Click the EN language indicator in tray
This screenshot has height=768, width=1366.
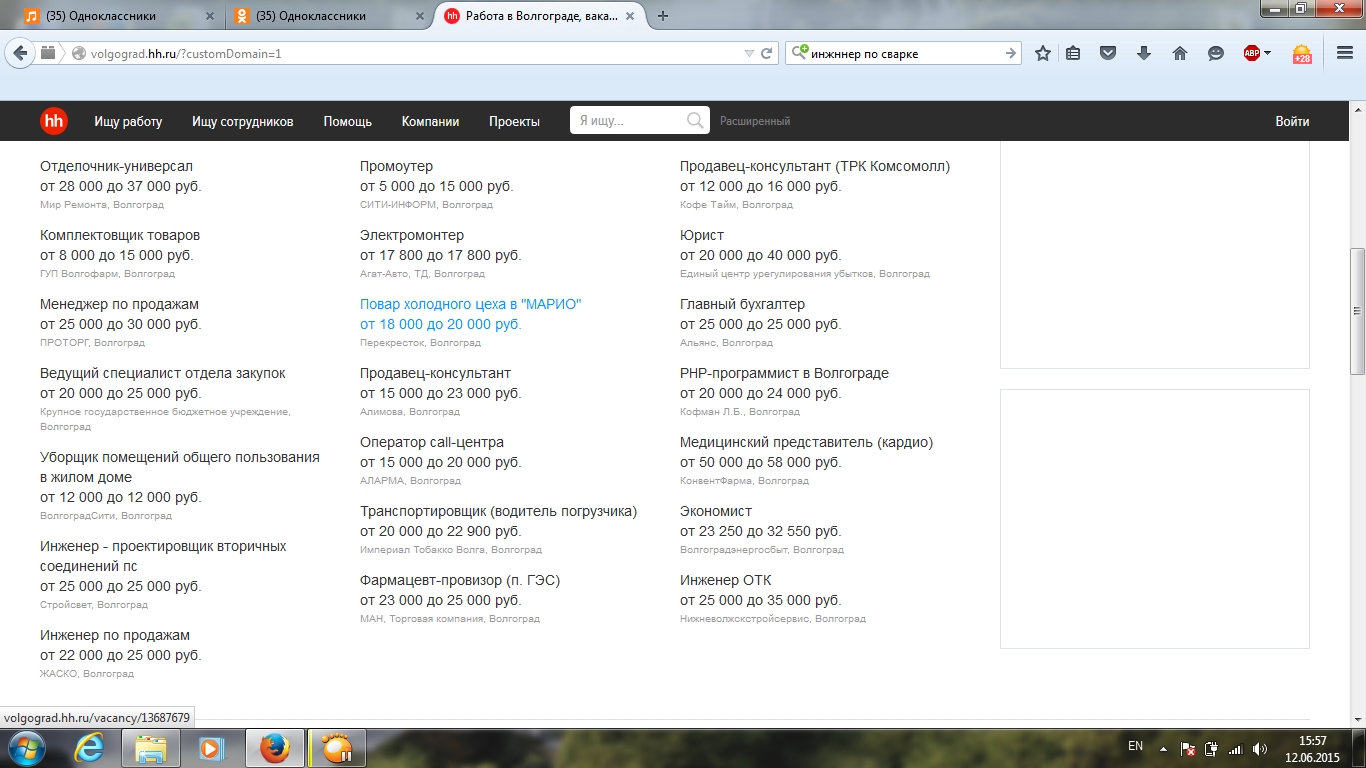click(x=1135, y=746)
